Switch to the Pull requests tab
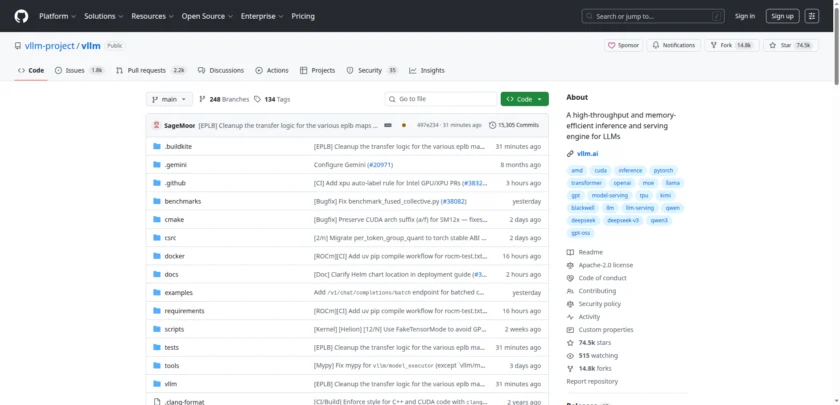 (151, 71)
